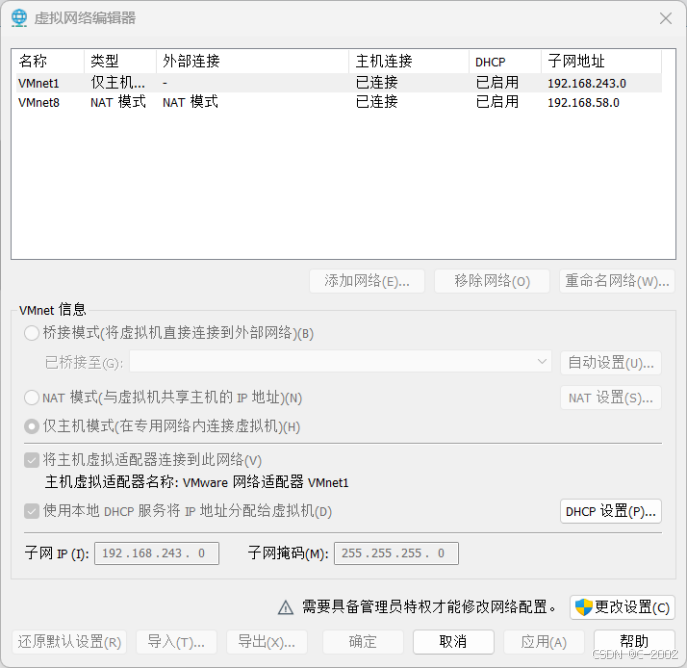Click VMnet8 已启用 DHCP cell

point(497,102)
